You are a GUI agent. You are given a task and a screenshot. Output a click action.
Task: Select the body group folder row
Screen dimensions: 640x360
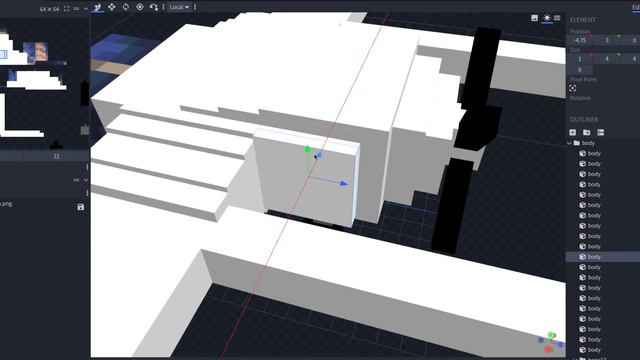[603, 143]
